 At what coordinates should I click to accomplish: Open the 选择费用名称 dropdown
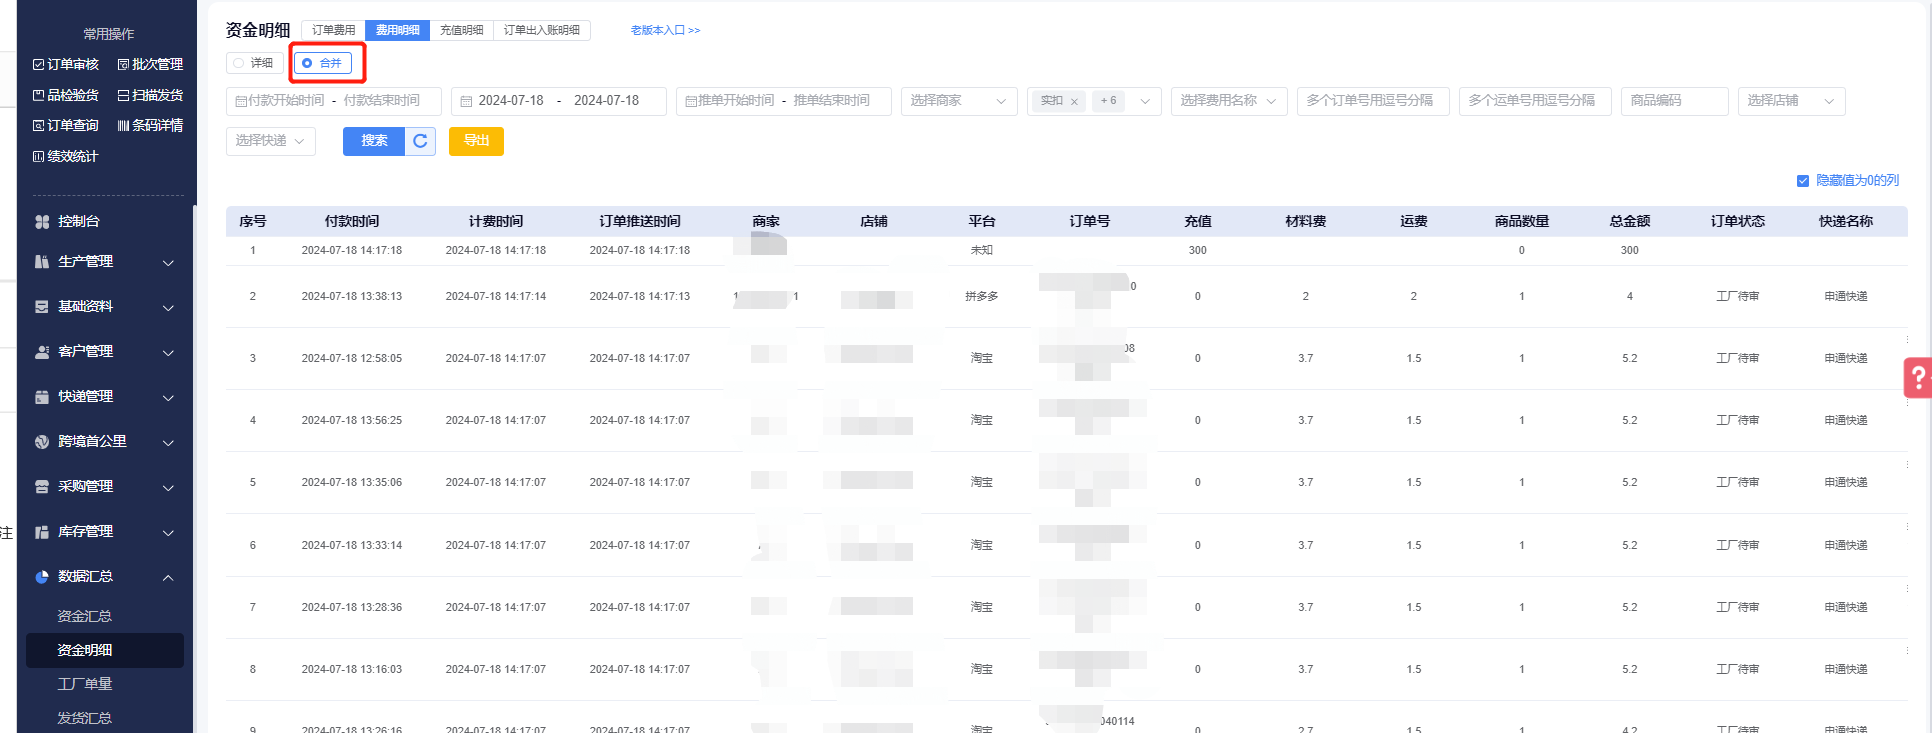pos(1228,101)
